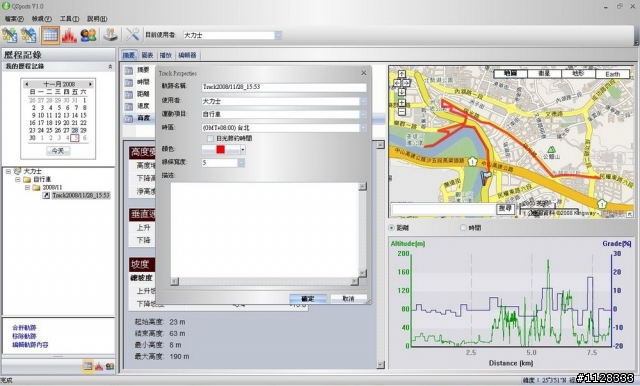Click the map search input field
640x386 pixels.
(443, 209)
